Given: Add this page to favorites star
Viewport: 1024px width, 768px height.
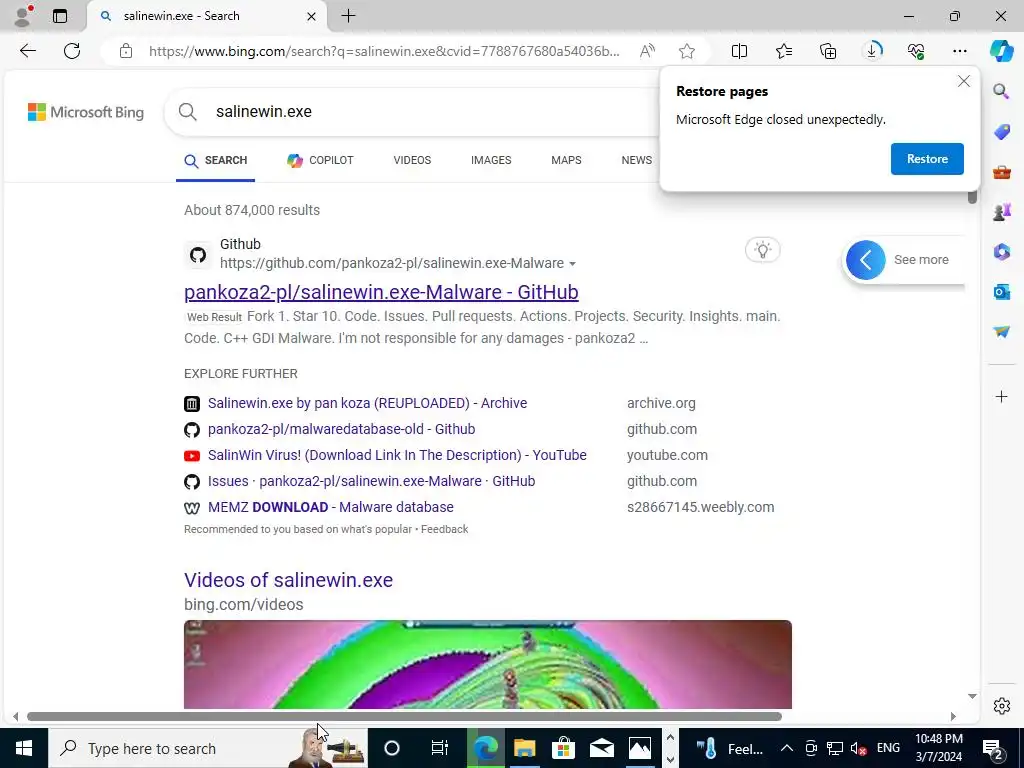Looking at the screenshot, I should click(x=686, y=51).
